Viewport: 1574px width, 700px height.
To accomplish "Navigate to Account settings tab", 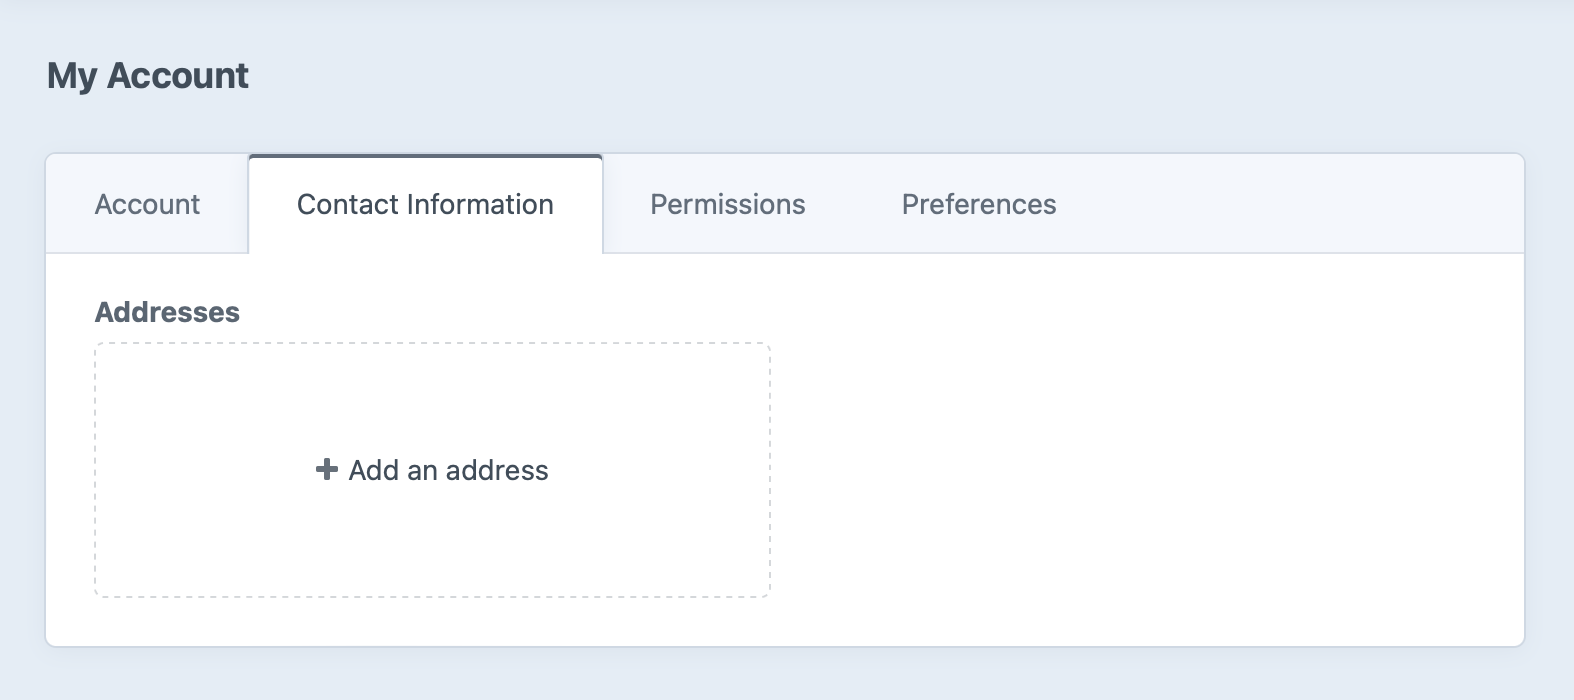I will [x=146, y=204].
